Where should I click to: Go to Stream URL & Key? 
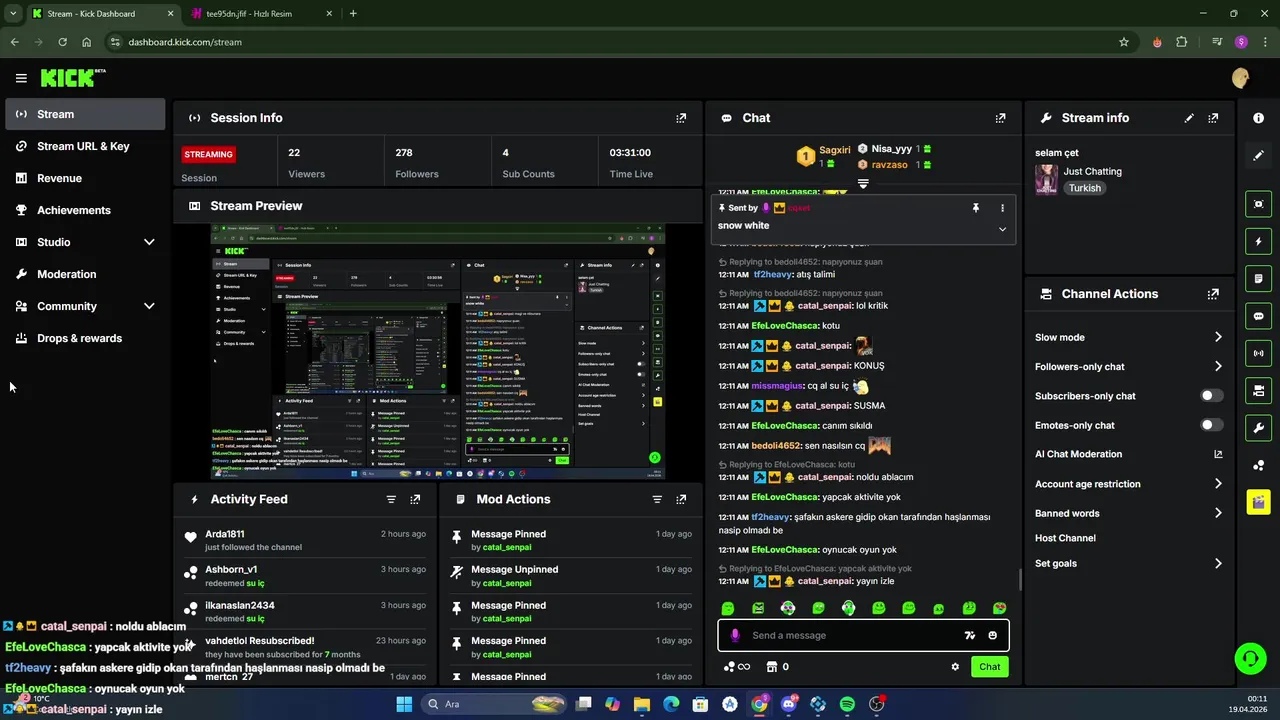[85, 146]
